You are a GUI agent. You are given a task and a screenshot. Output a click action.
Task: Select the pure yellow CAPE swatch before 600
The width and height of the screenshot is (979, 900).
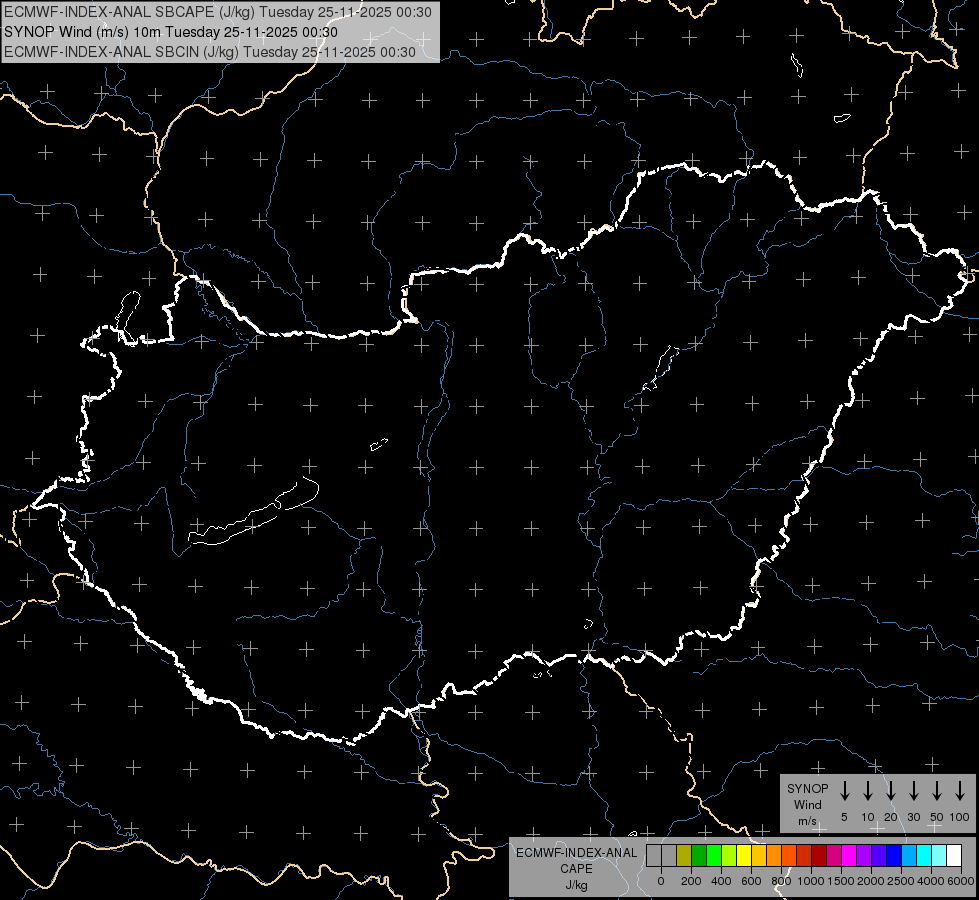[x=744, y=855]
